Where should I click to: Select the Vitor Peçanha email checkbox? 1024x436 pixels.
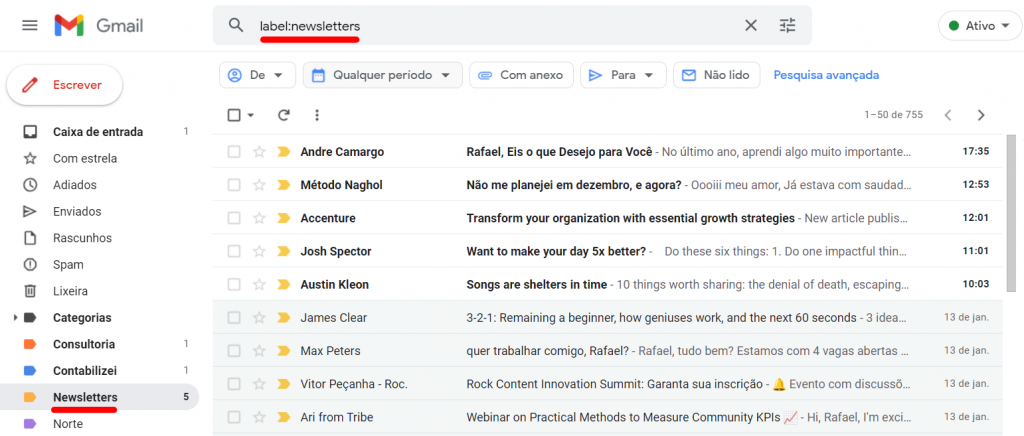[234, 384]
